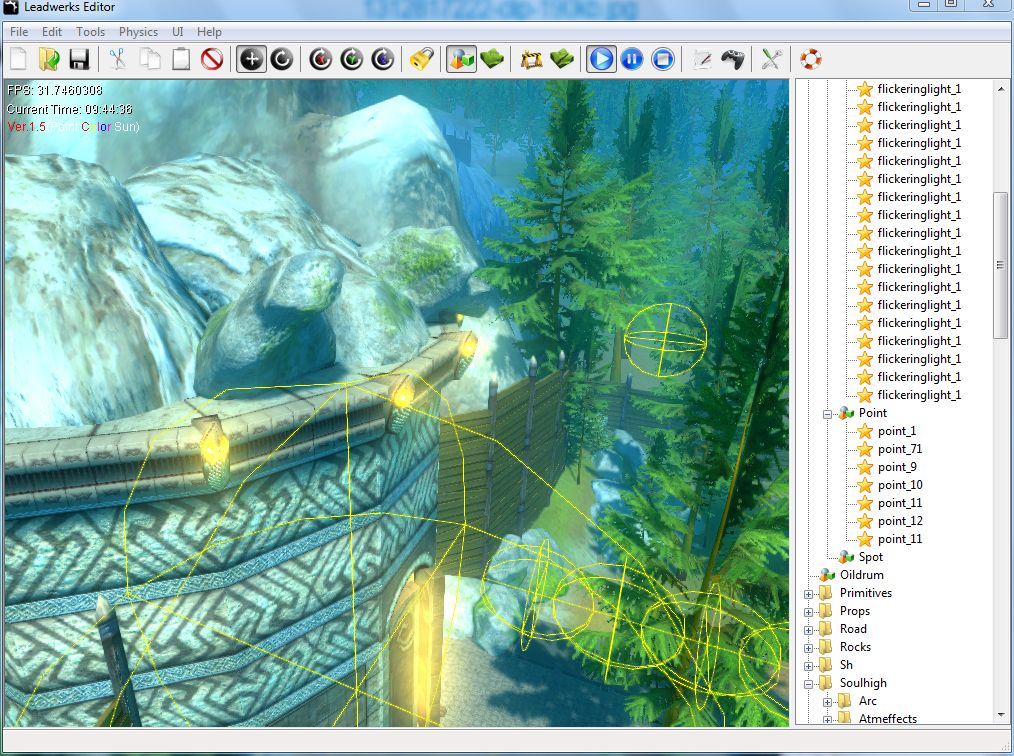Open the wrench and screwdriver options icon
Viewport: 1014px width, 756px height.
[770, 59]
